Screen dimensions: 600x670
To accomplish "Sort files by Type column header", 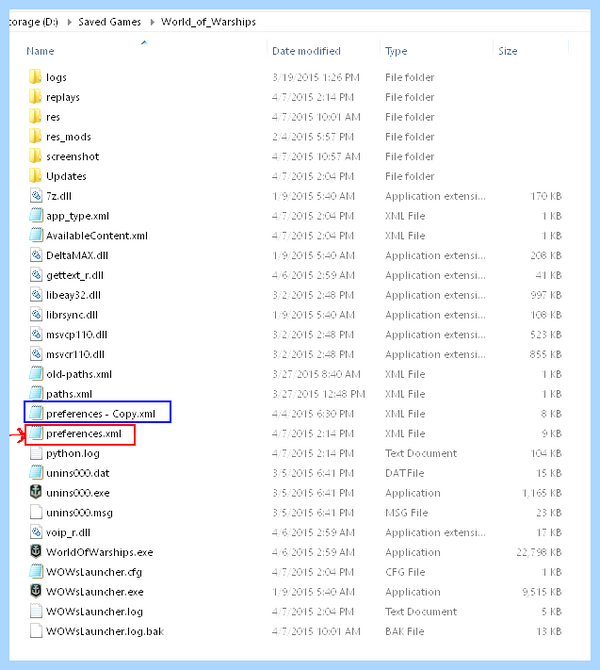I will pyautogui.click(x=396, y=51).
